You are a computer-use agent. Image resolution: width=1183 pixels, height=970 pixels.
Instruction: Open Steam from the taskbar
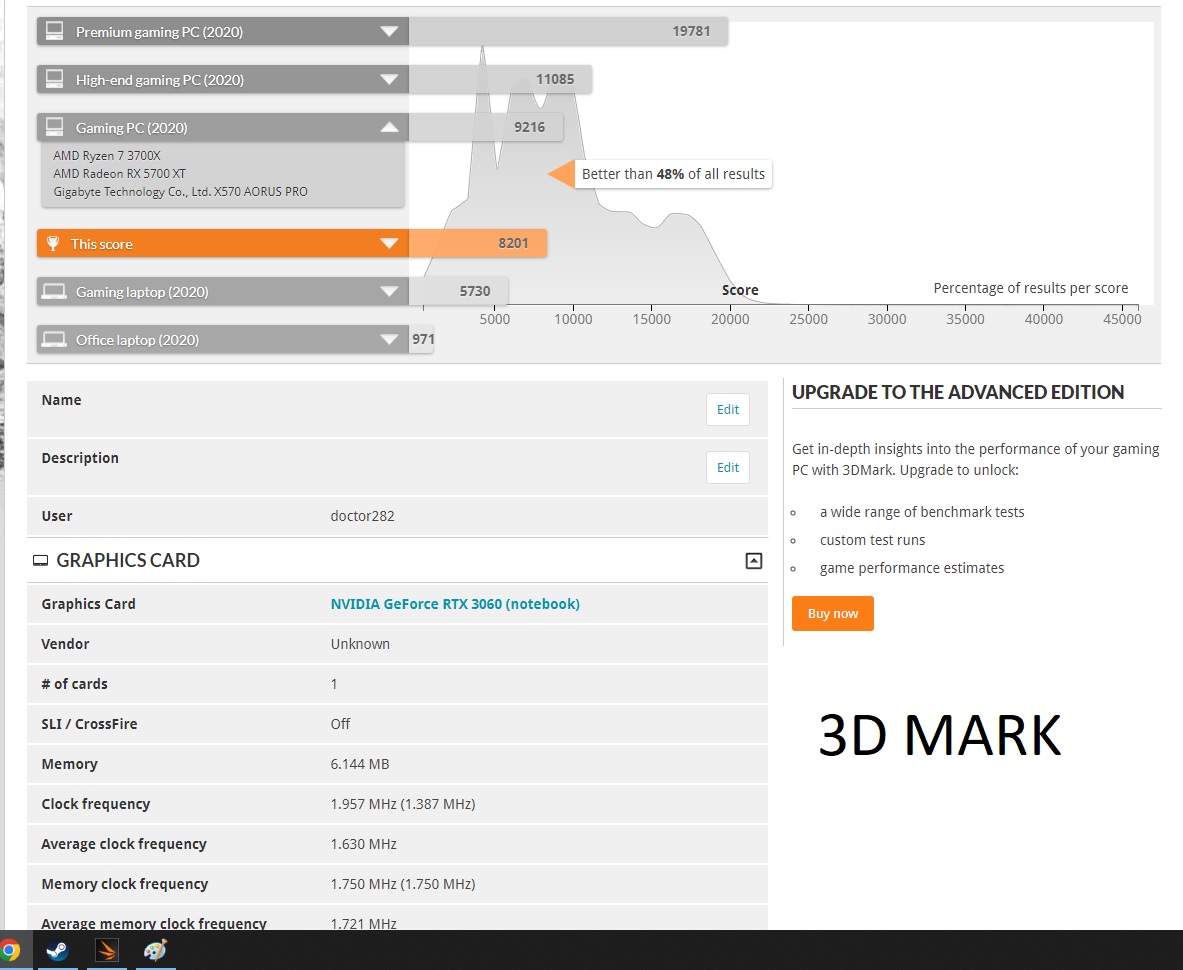57,950
